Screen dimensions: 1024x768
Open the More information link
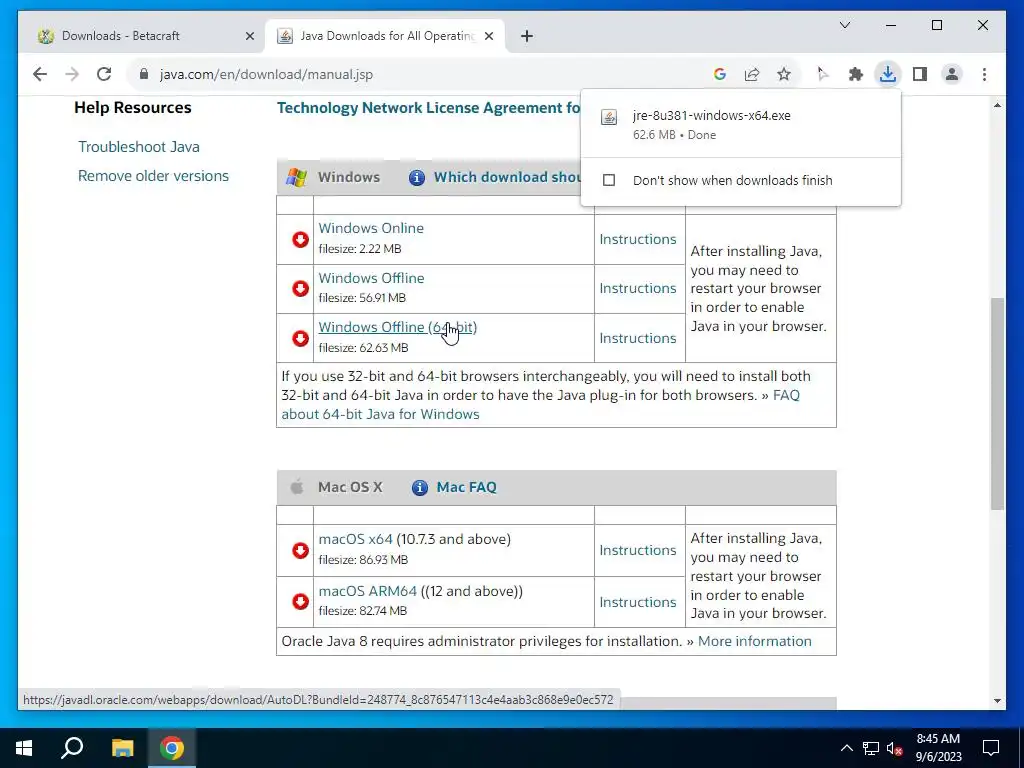(755, 641)
